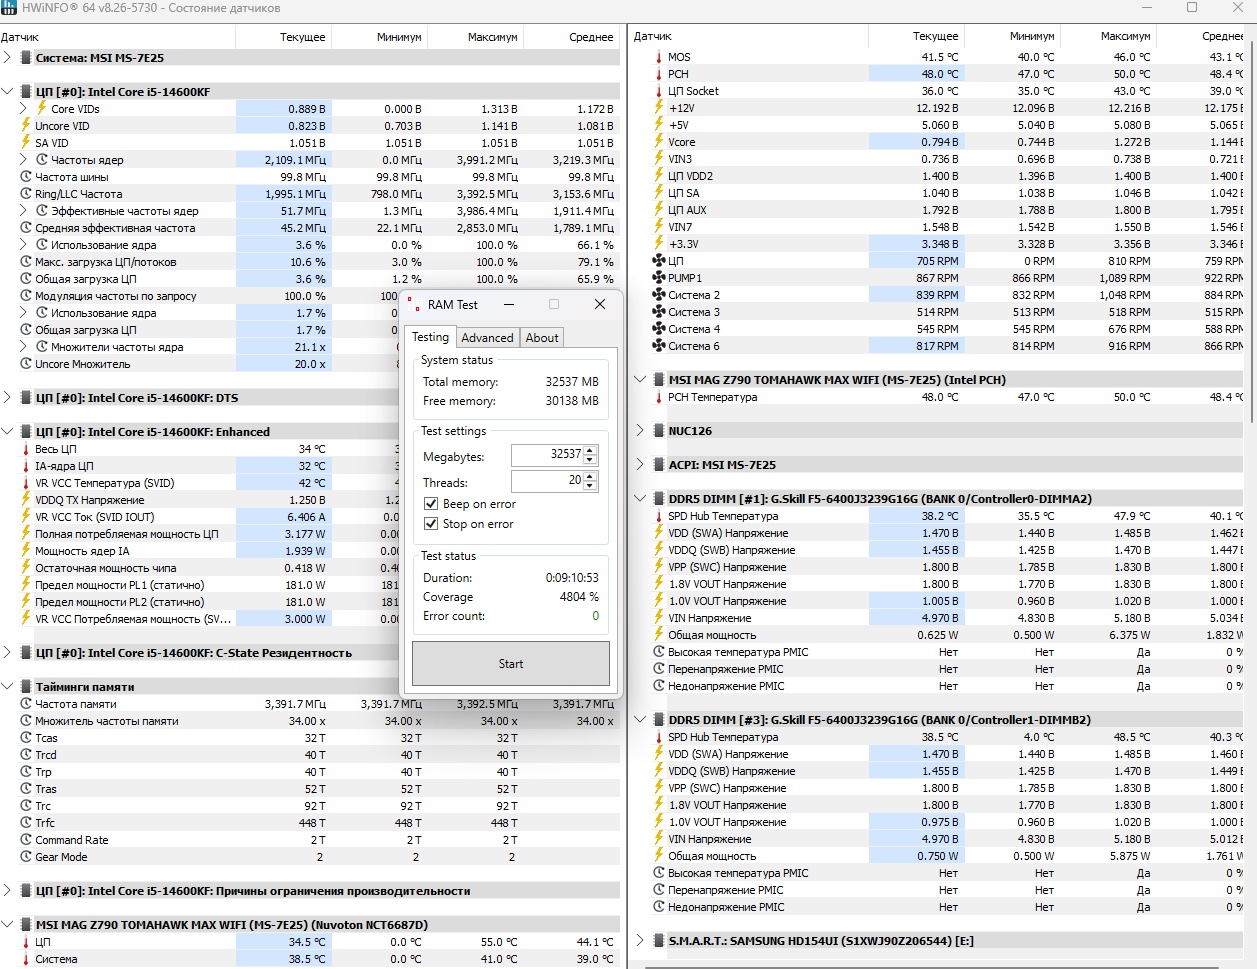Screen dimensions: 1257x969
Task: Click inside the Threads input field
Action: tap(547, 481)
